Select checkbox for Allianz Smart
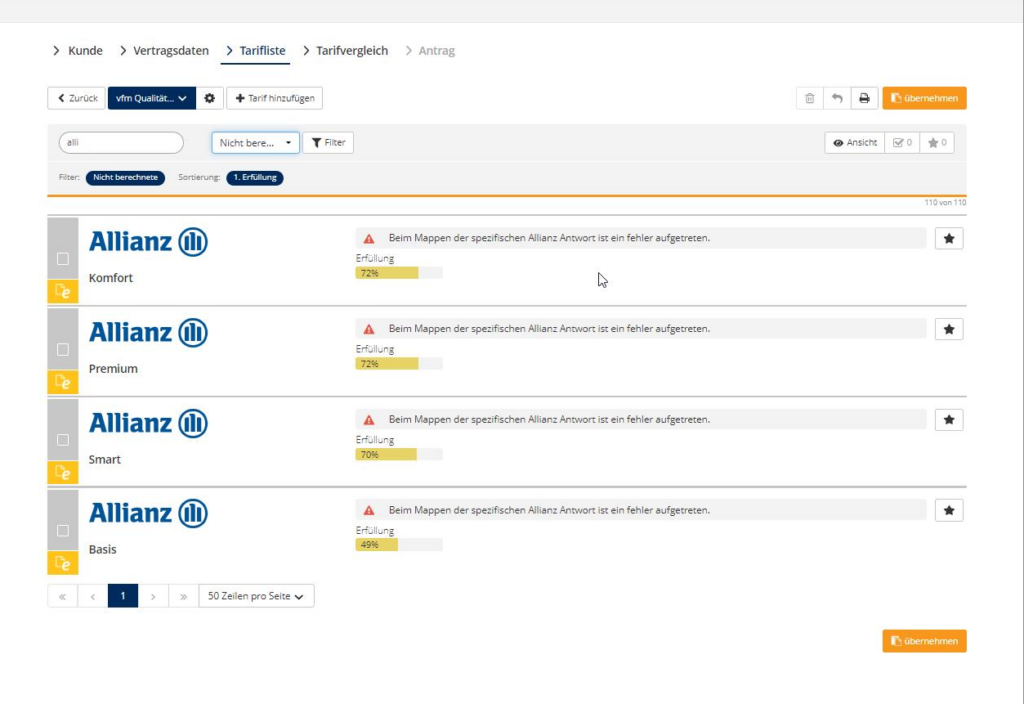Viewport: 1024px width, 704px height. (x=63, y=440)
